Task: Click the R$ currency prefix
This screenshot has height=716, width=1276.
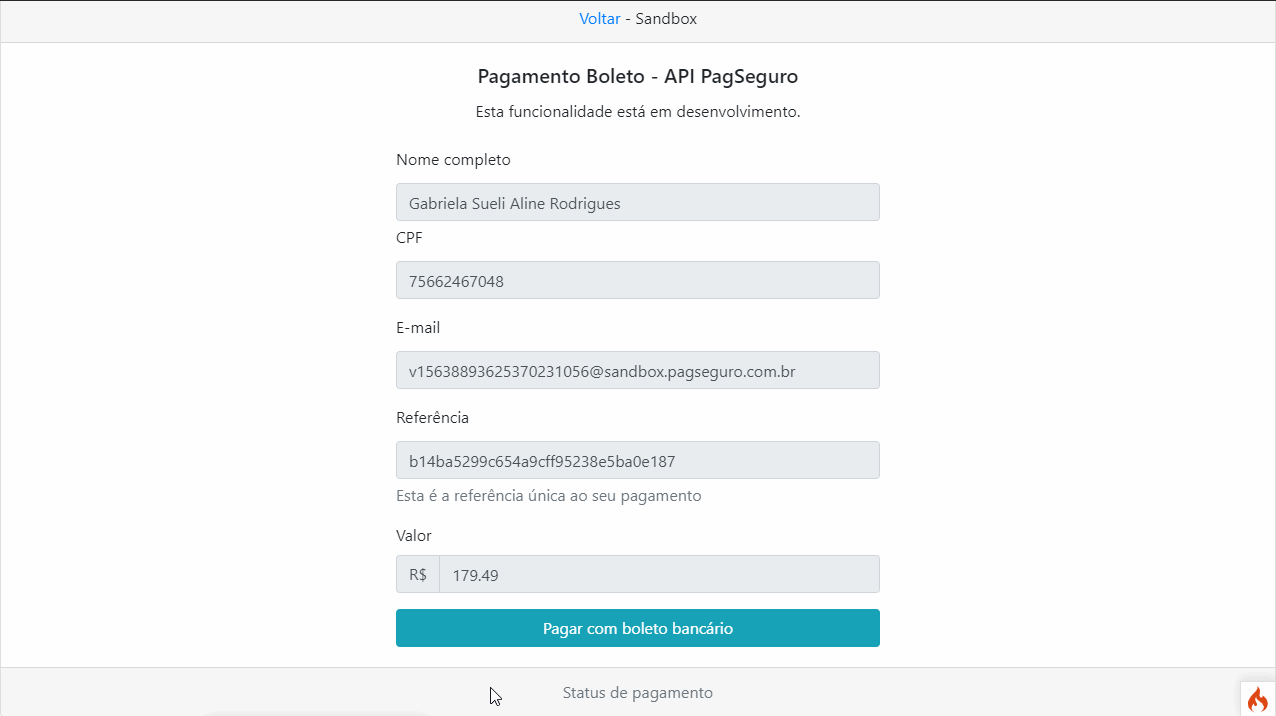Action: pyautogui.click(x=418, y=574)
